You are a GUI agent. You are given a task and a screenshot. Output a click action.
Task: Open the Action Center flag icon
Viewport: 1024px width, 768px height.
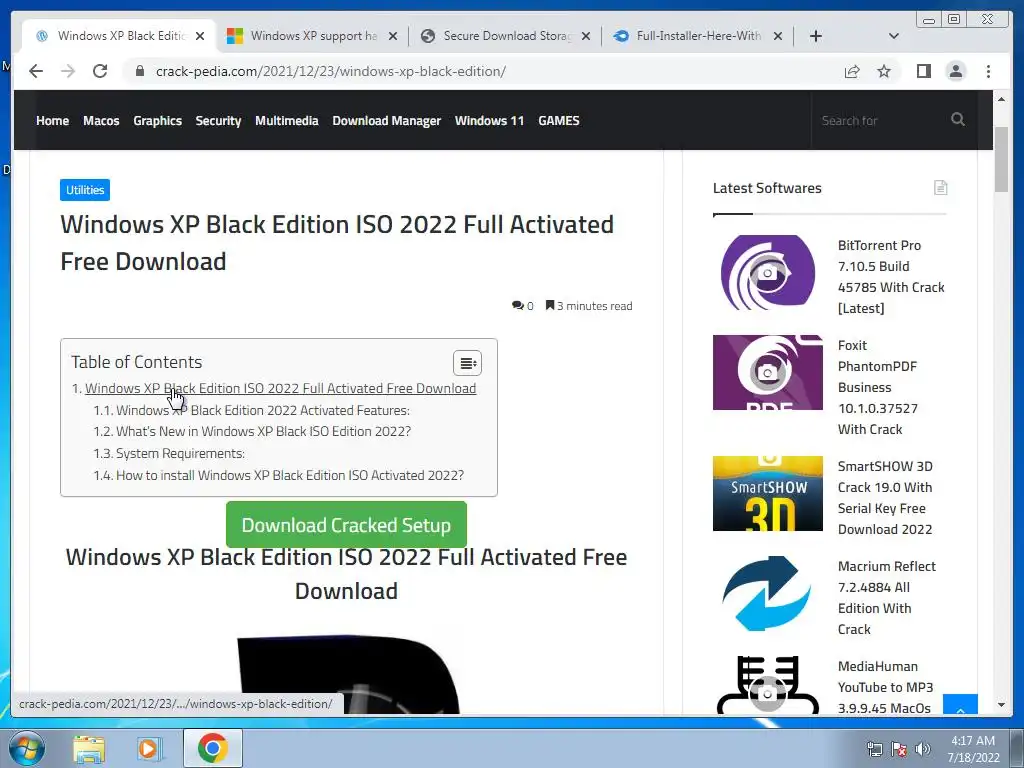[x=899, y=749]
